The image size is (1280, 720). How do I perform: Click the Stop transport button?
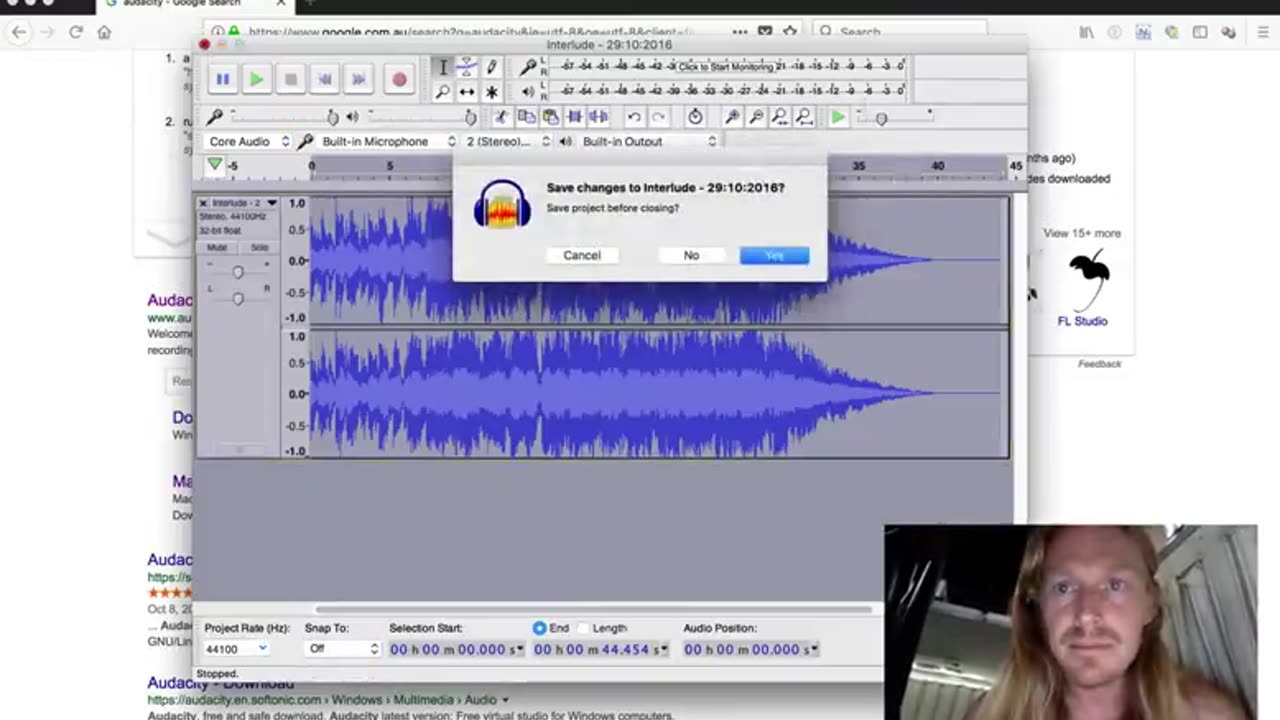coord(290,79)
